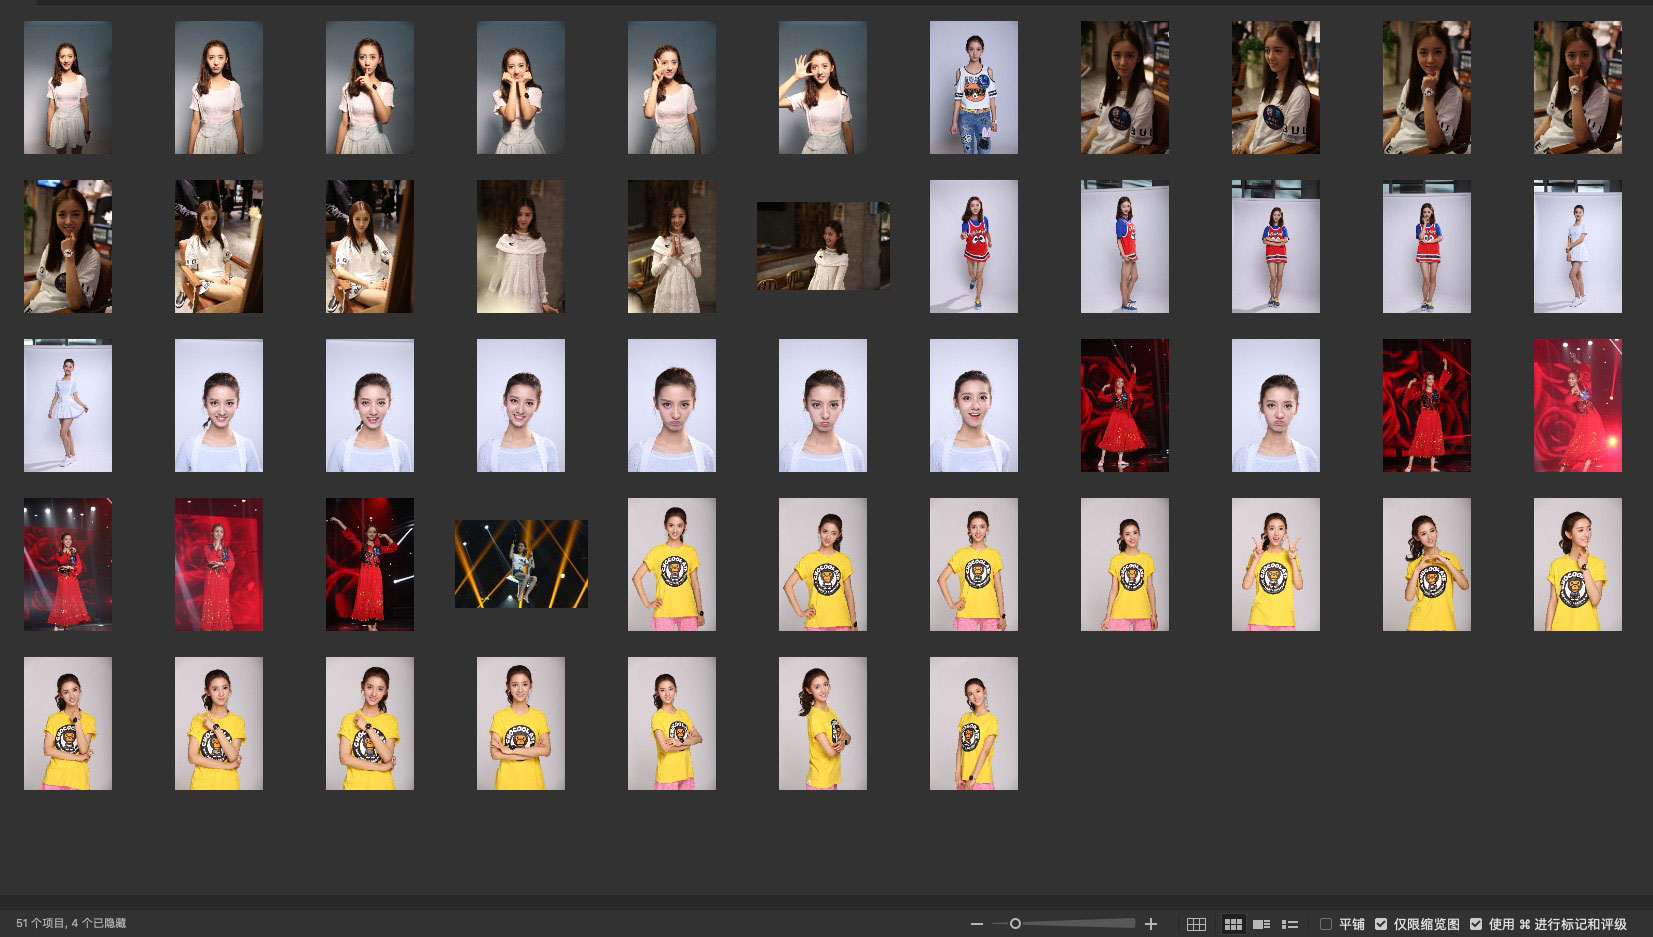Select the landscape stage photo with orange light beams
Screen dimensions: 1653x937
point(521,564)
